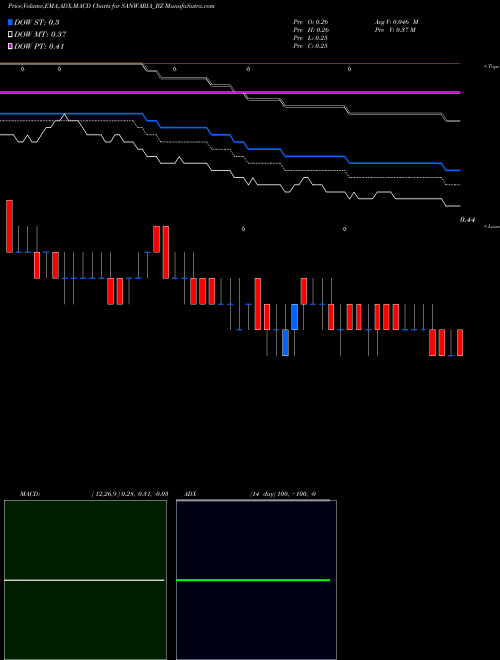
Task: Click the 'Pre V: 0.37 M' value
Action: pyautogui.click(x=395, y=30)
